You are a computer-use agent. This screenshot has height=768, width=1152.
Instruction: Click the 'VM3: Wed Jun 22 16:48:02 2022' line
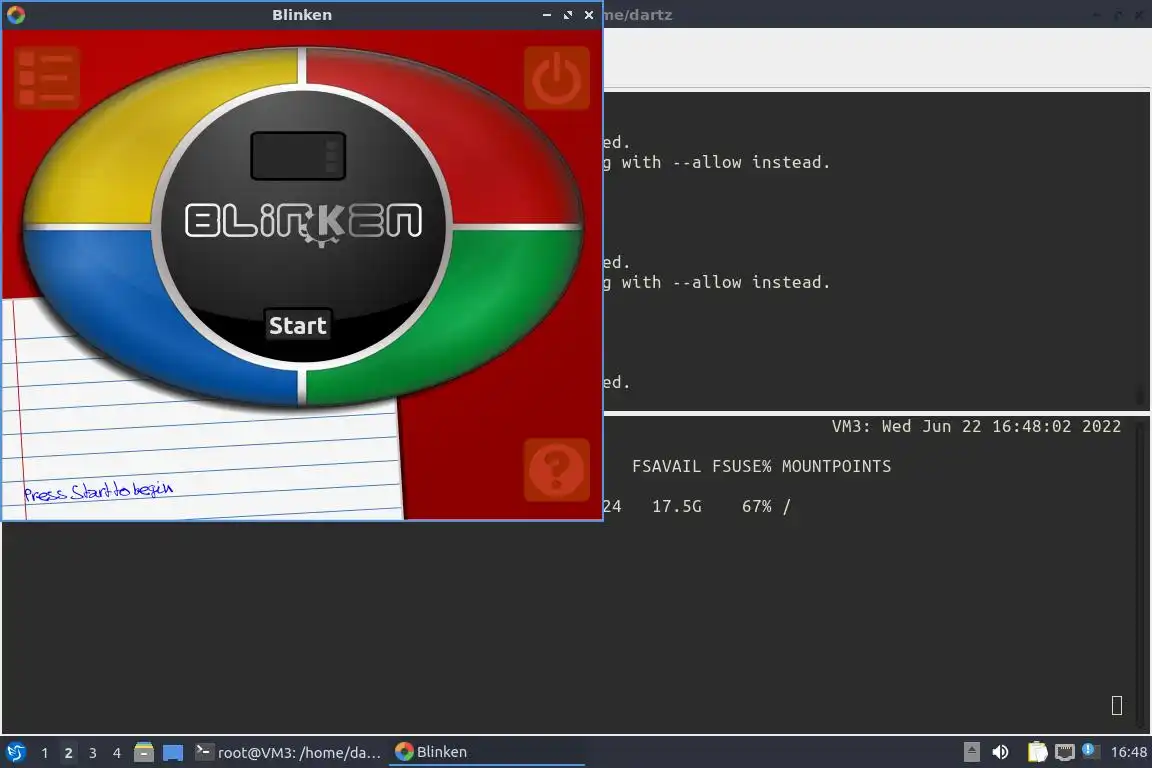pyautogui.click(x=976, y=426)
